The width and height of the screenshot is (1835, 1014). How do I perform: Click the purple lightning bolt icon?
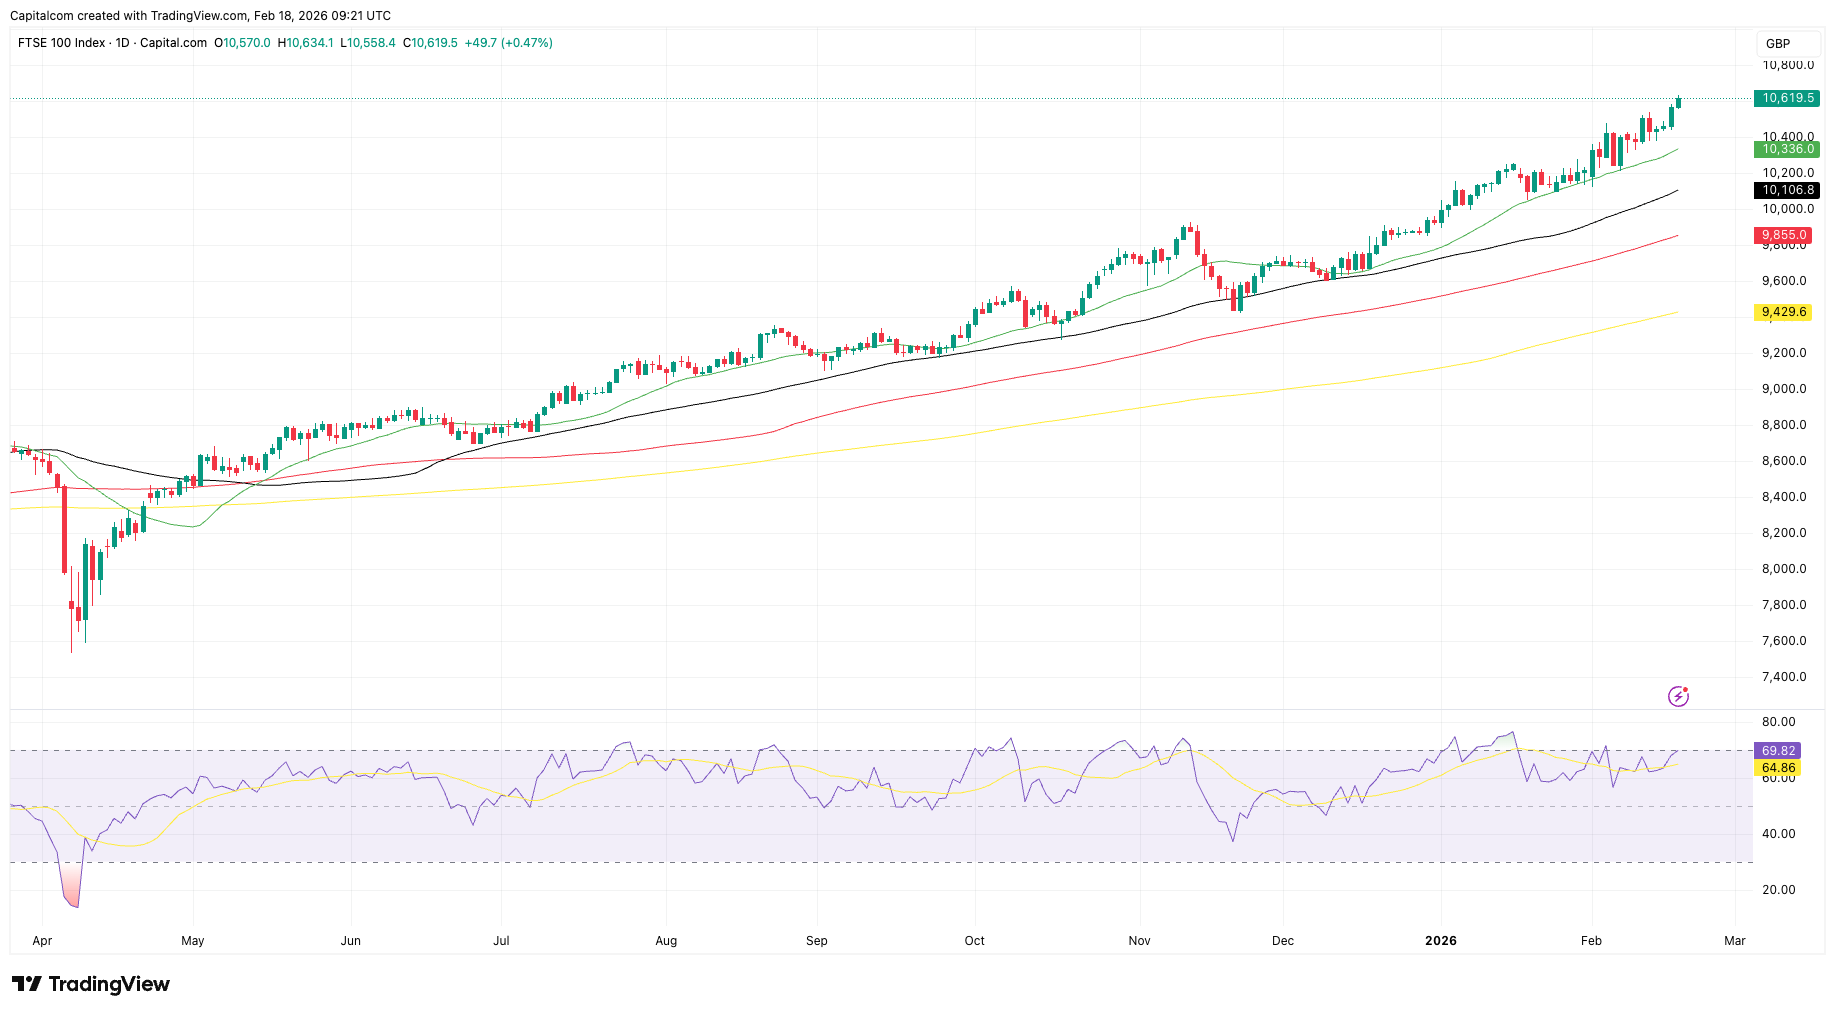tap(1678, 696)
